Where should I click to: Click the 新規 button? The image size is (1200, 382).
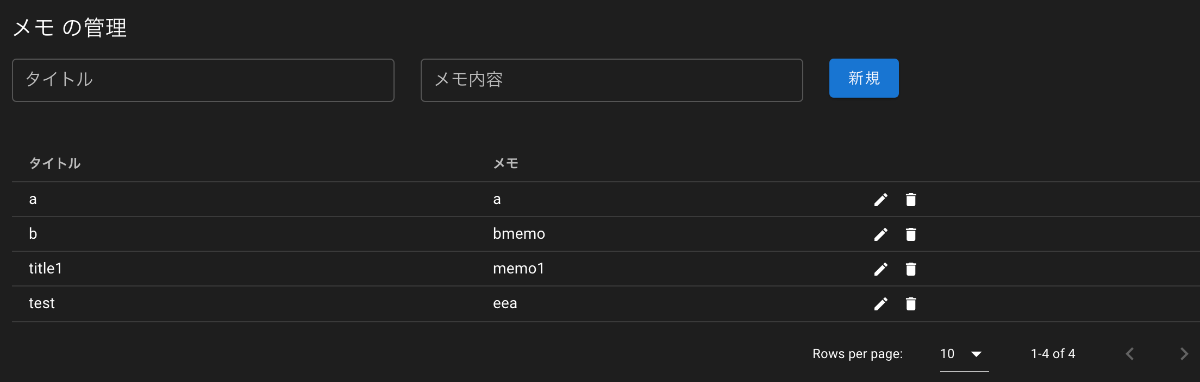click(x=864, y=78)
